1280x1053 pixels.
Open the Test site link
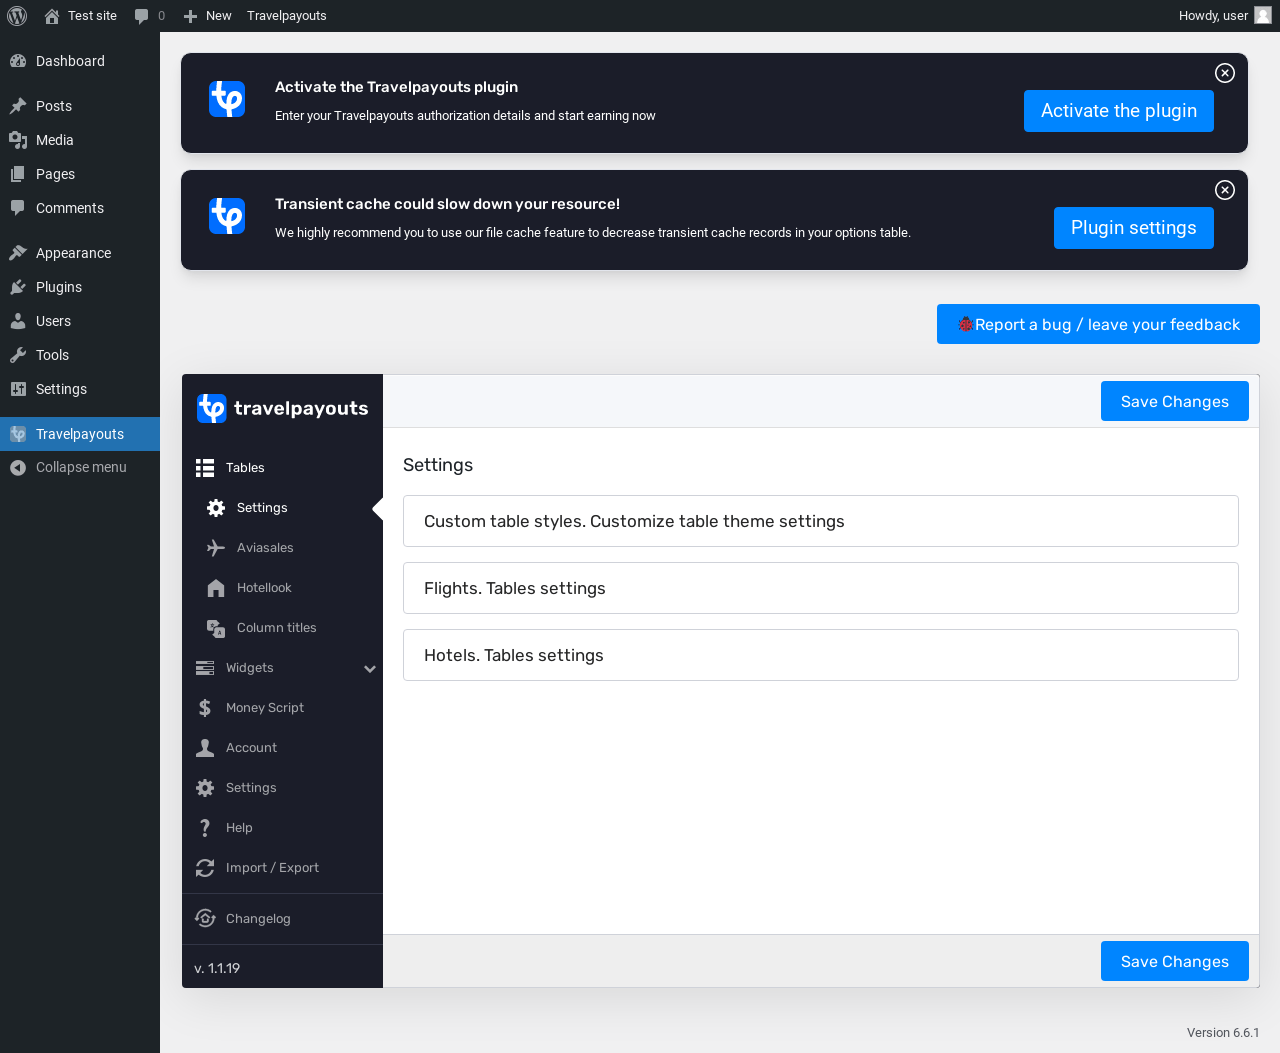coord(92,16)
